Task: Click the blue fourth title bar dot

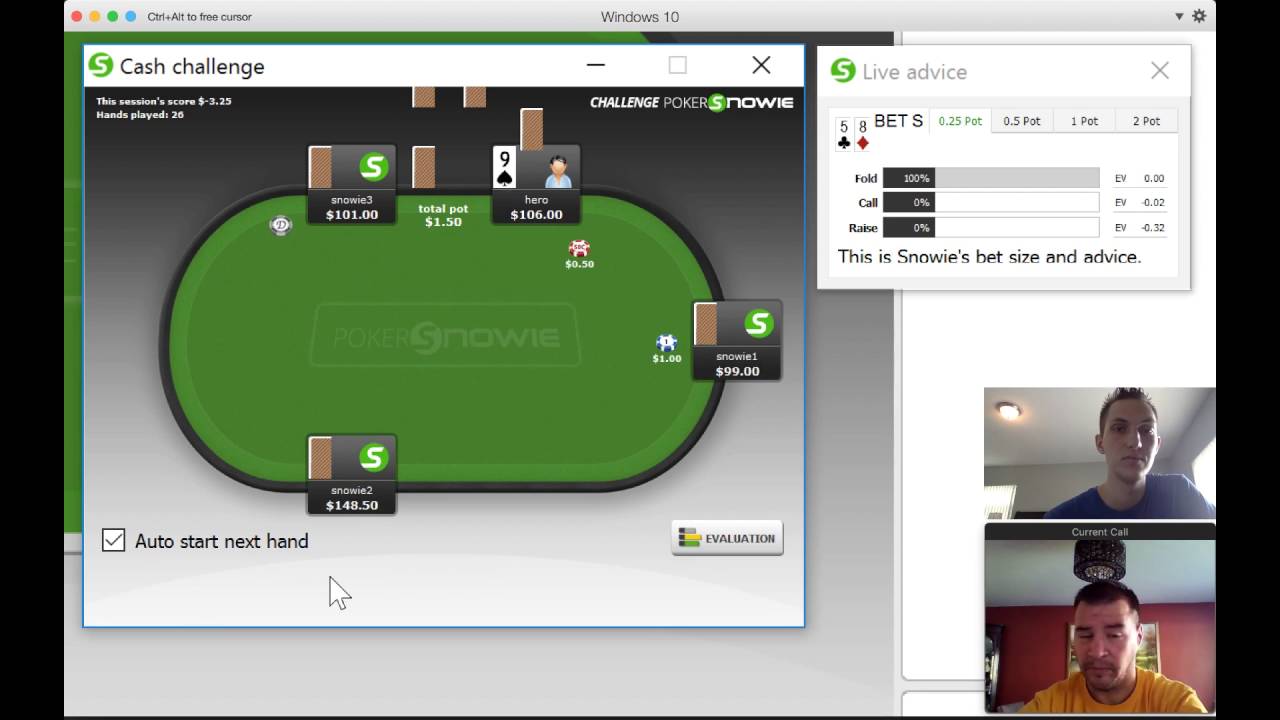Action: tap(131, 17)
